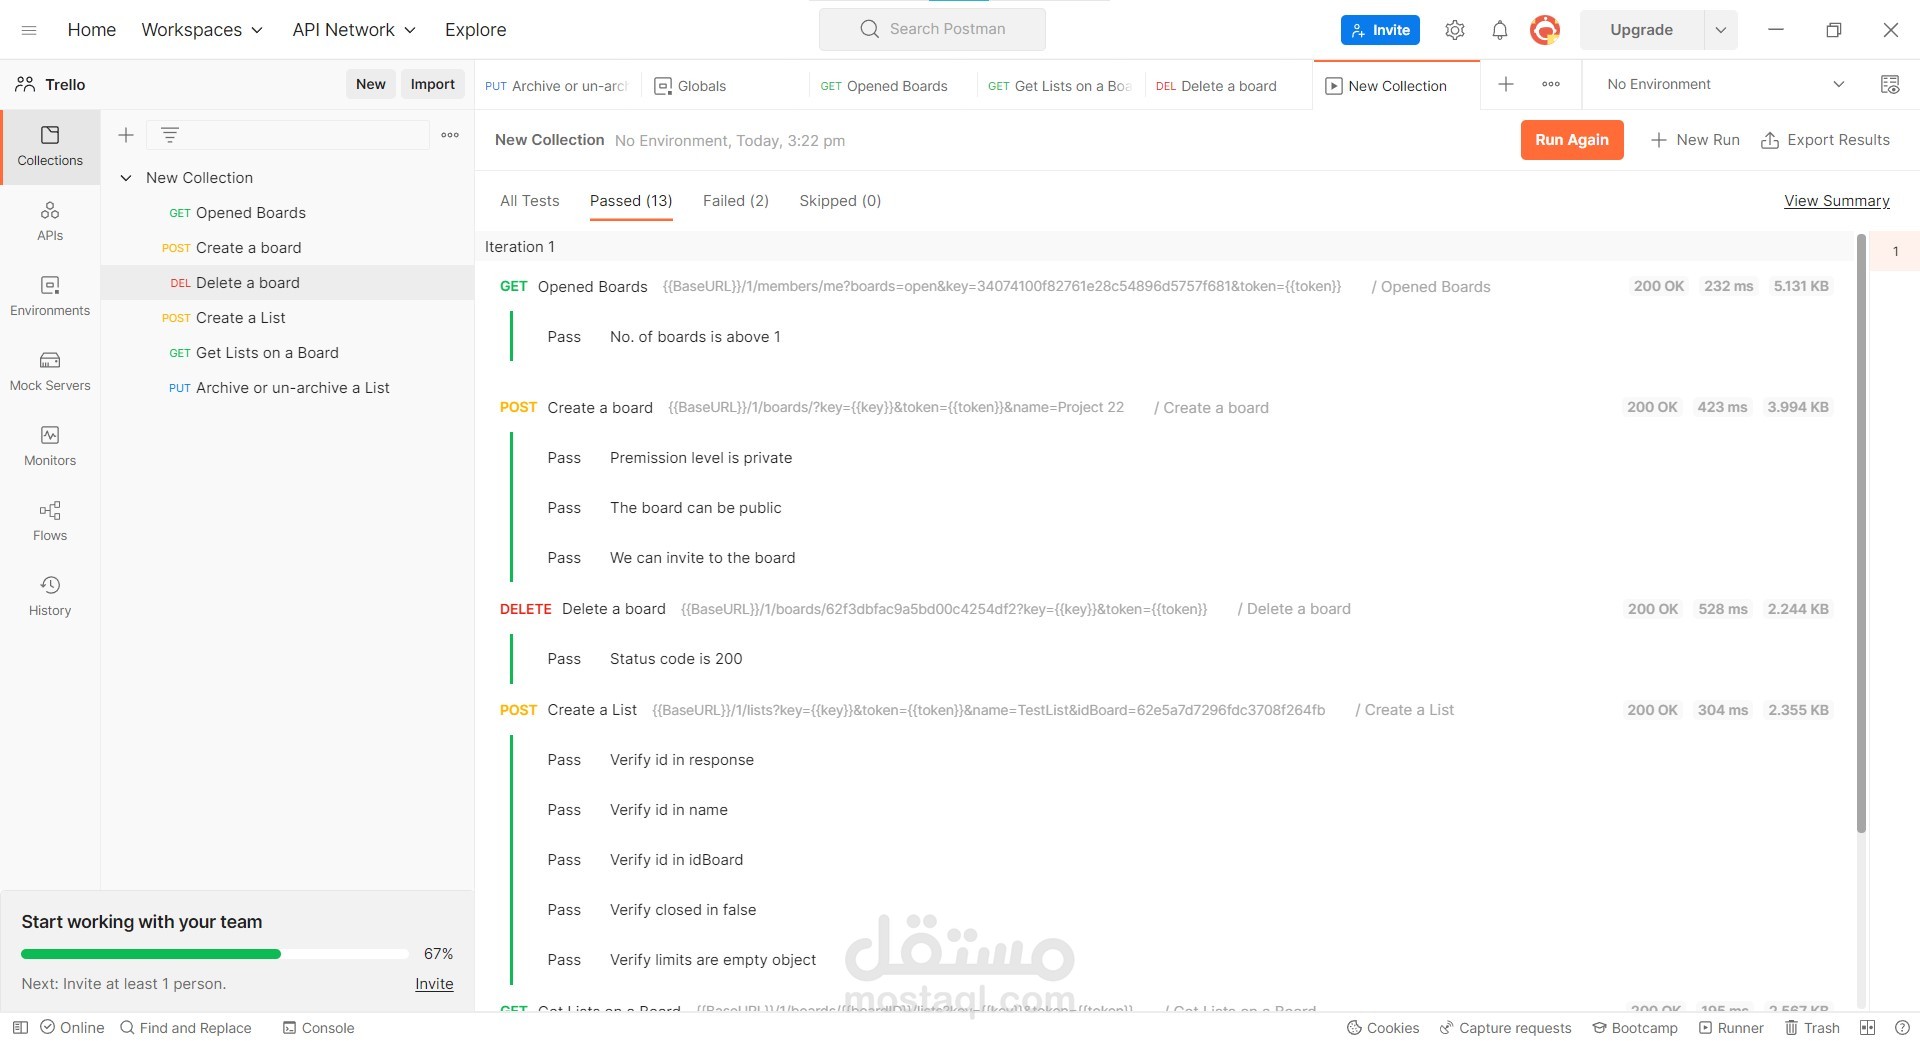
Task: Open Cookies from the status bar
Action: coord(1383,1027)
